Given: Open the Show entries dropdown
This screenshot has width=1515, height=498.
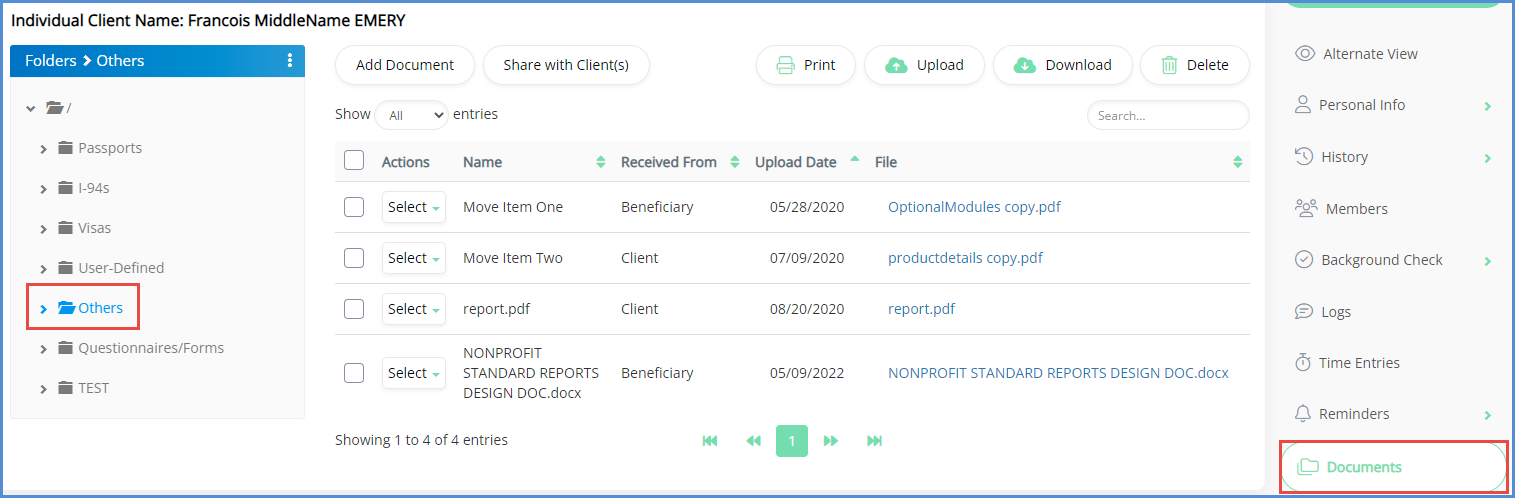Looking at the screenshot, I should click(411, 115).
